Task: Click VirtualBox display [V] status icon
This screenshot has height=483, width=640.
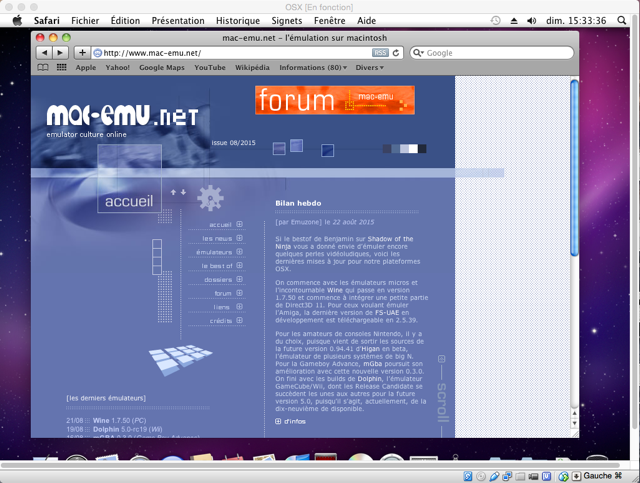Action: [547, 476]
